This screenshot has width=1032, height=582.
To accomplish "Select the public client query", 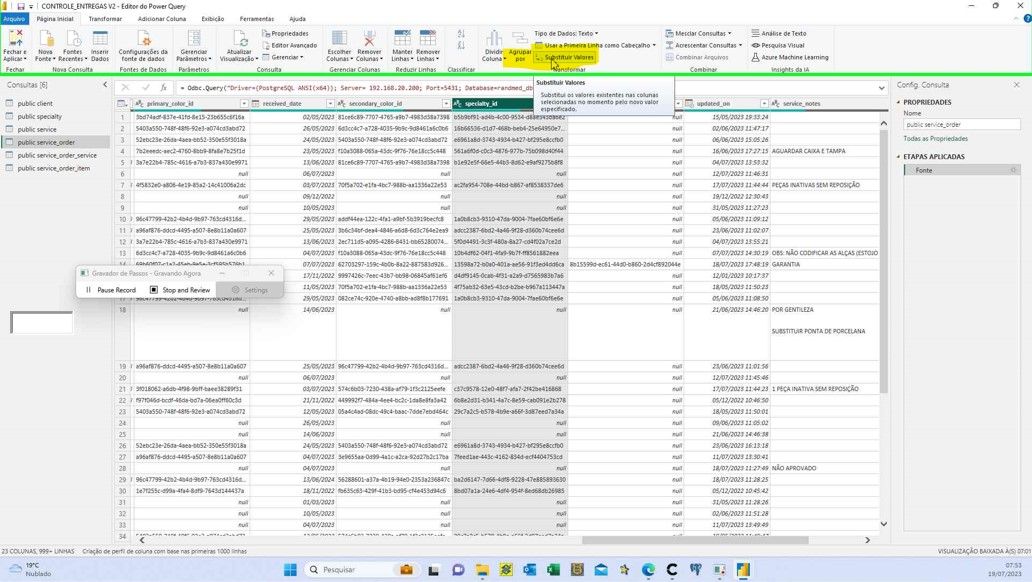I will (35, 103).
